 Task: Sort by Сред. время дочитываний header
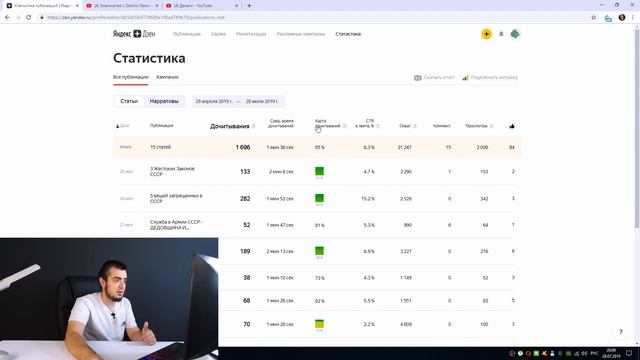[281, 123]
